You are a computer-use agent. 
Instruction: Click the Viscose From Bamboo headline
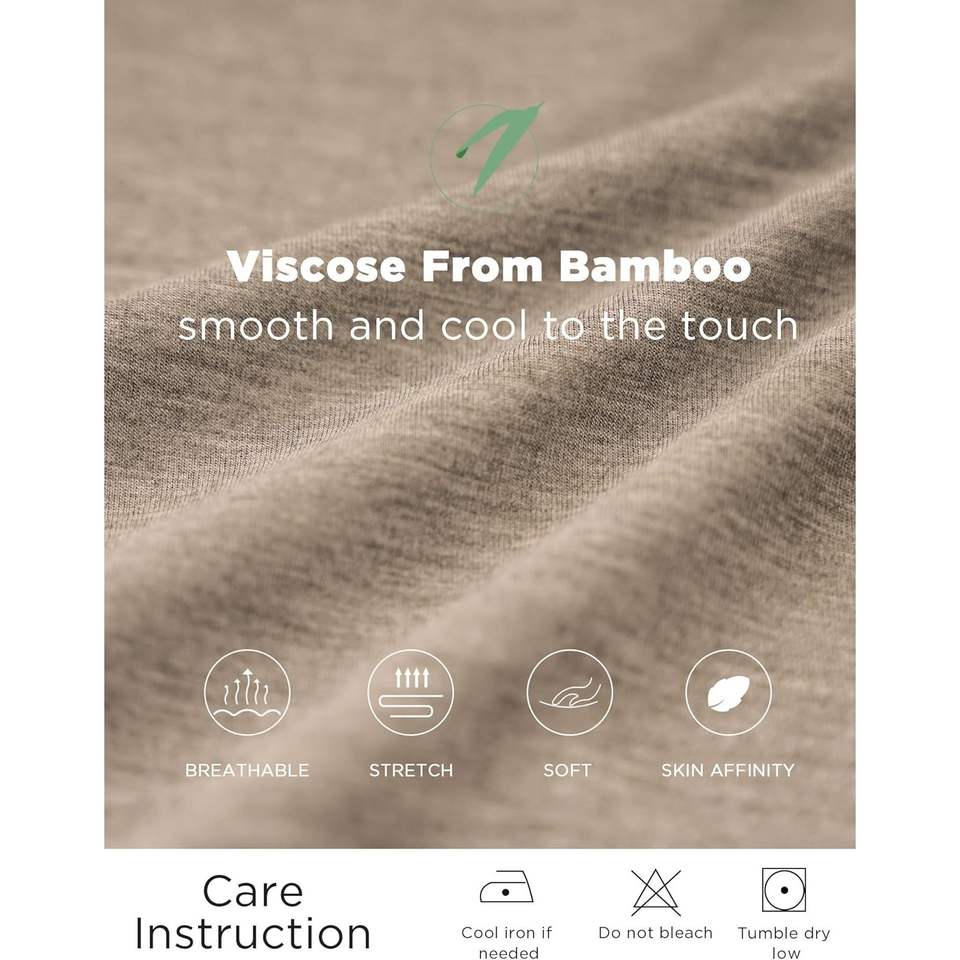click(489, 266)
